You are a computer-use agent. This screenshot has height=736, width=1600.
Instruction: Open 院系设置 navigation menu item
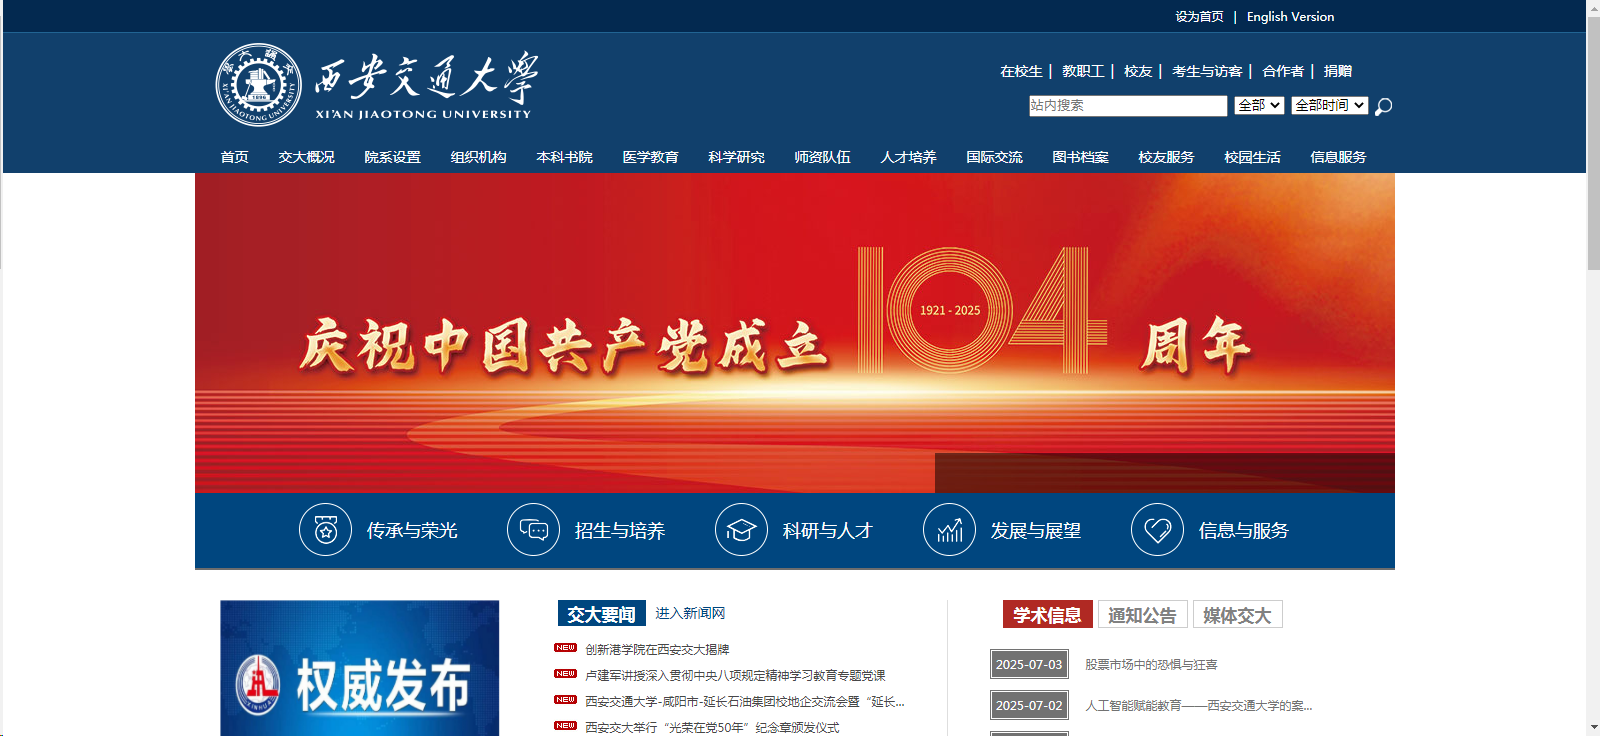click(393, 157)
